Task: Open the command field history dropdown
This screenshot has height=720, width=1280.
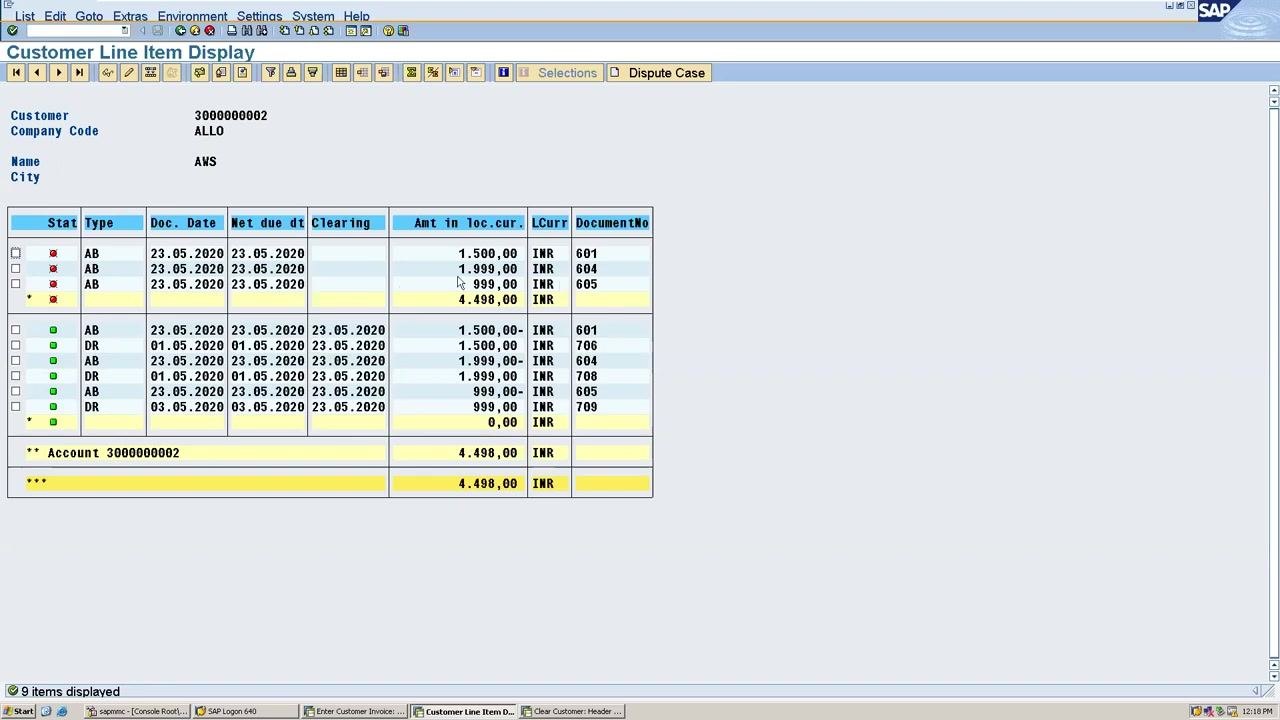Action: pos(125,31)
